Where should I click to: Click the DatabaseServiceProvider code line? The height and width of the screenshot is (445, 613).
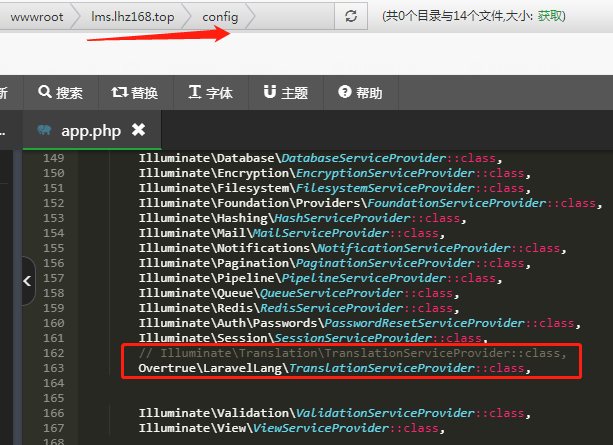click(x=320, y=158)
